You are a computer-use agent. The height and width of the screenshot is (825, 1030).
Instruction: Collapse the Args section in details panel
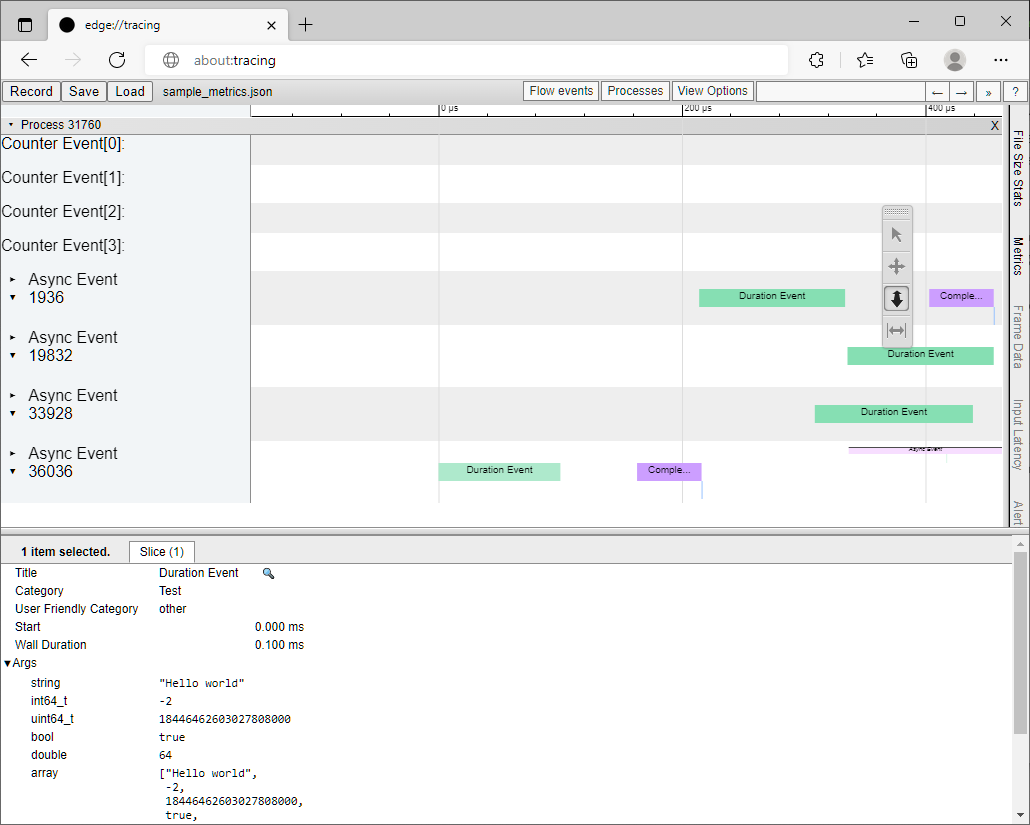pyautogui.click(x=8, y=663)
